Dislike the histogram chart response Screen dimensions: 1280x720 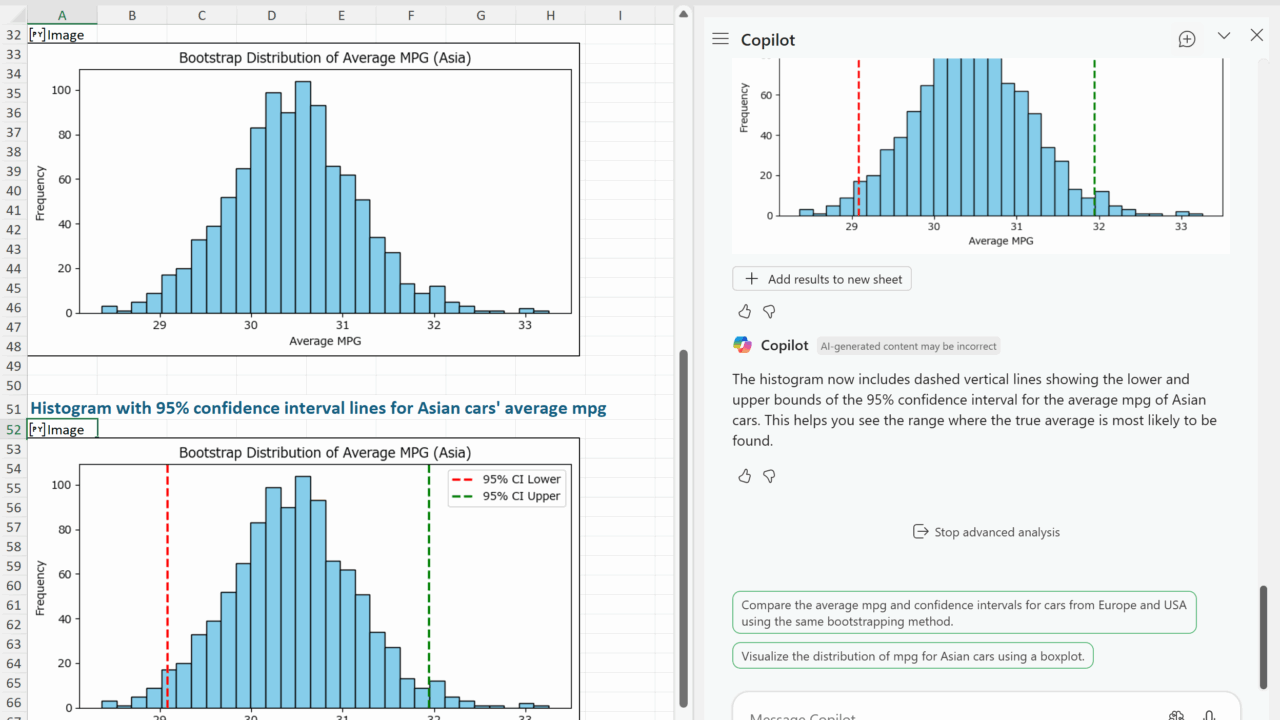(x=769, y=312)
